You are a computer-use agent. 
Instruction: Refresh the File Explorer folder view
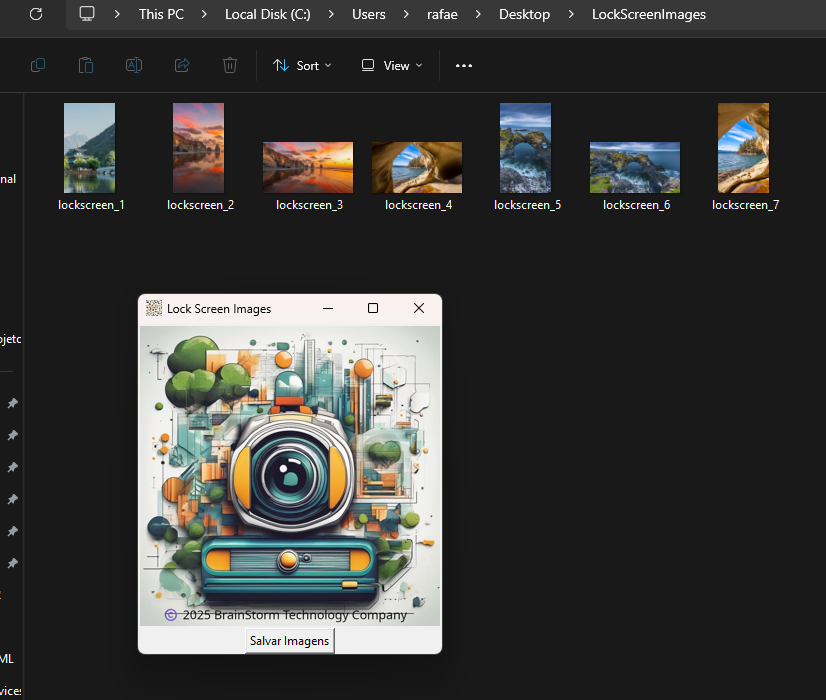(36, 14)
